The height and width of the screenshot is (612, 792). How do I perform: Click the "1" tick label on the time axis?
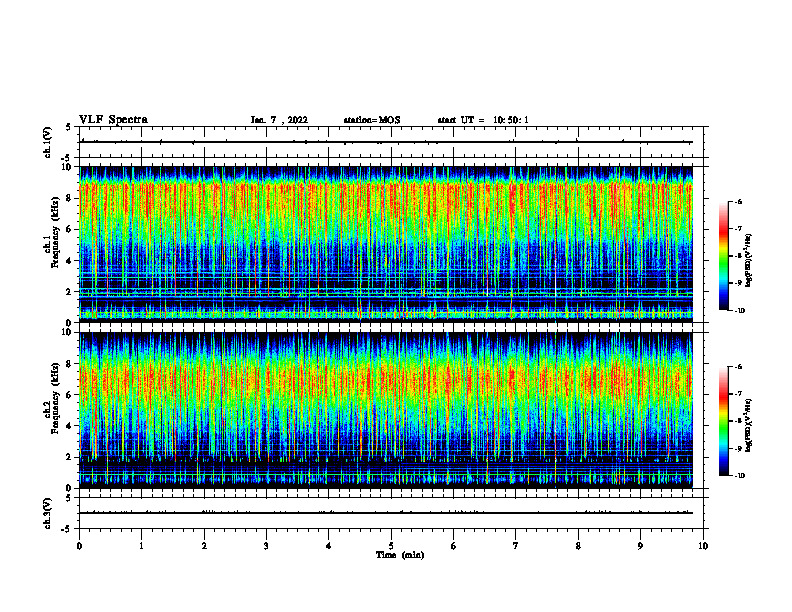(x=142, y=546)
